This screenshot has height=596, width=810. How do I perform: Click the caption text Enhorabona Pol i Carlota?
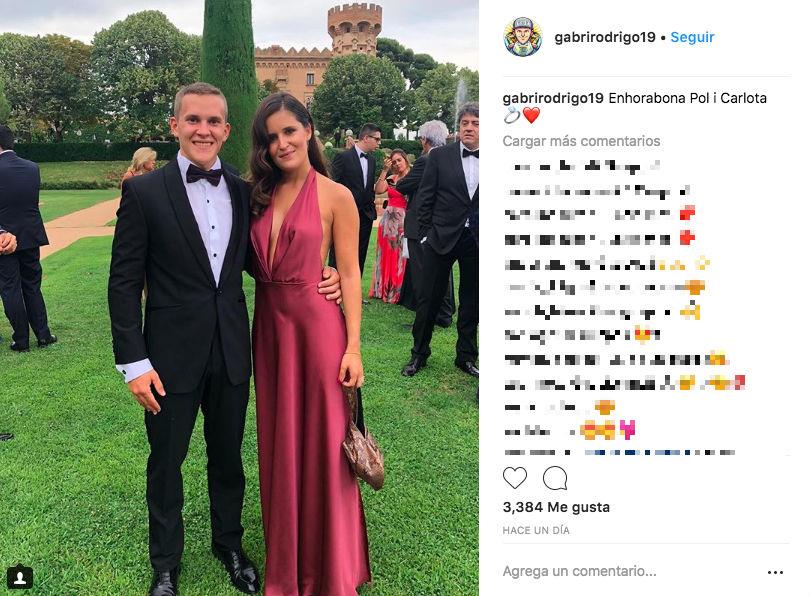click(688, 98)
